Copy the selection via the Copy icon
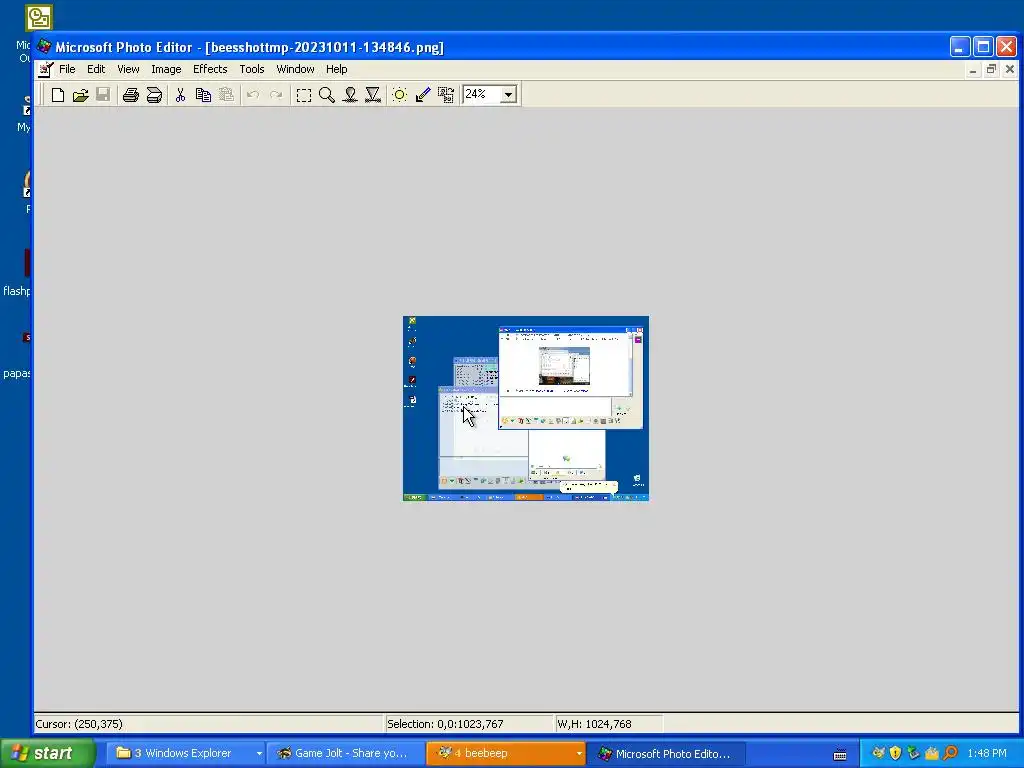The width and height of the screenshot is (1024, 768). pyautogui.click(x=203, y=95)
